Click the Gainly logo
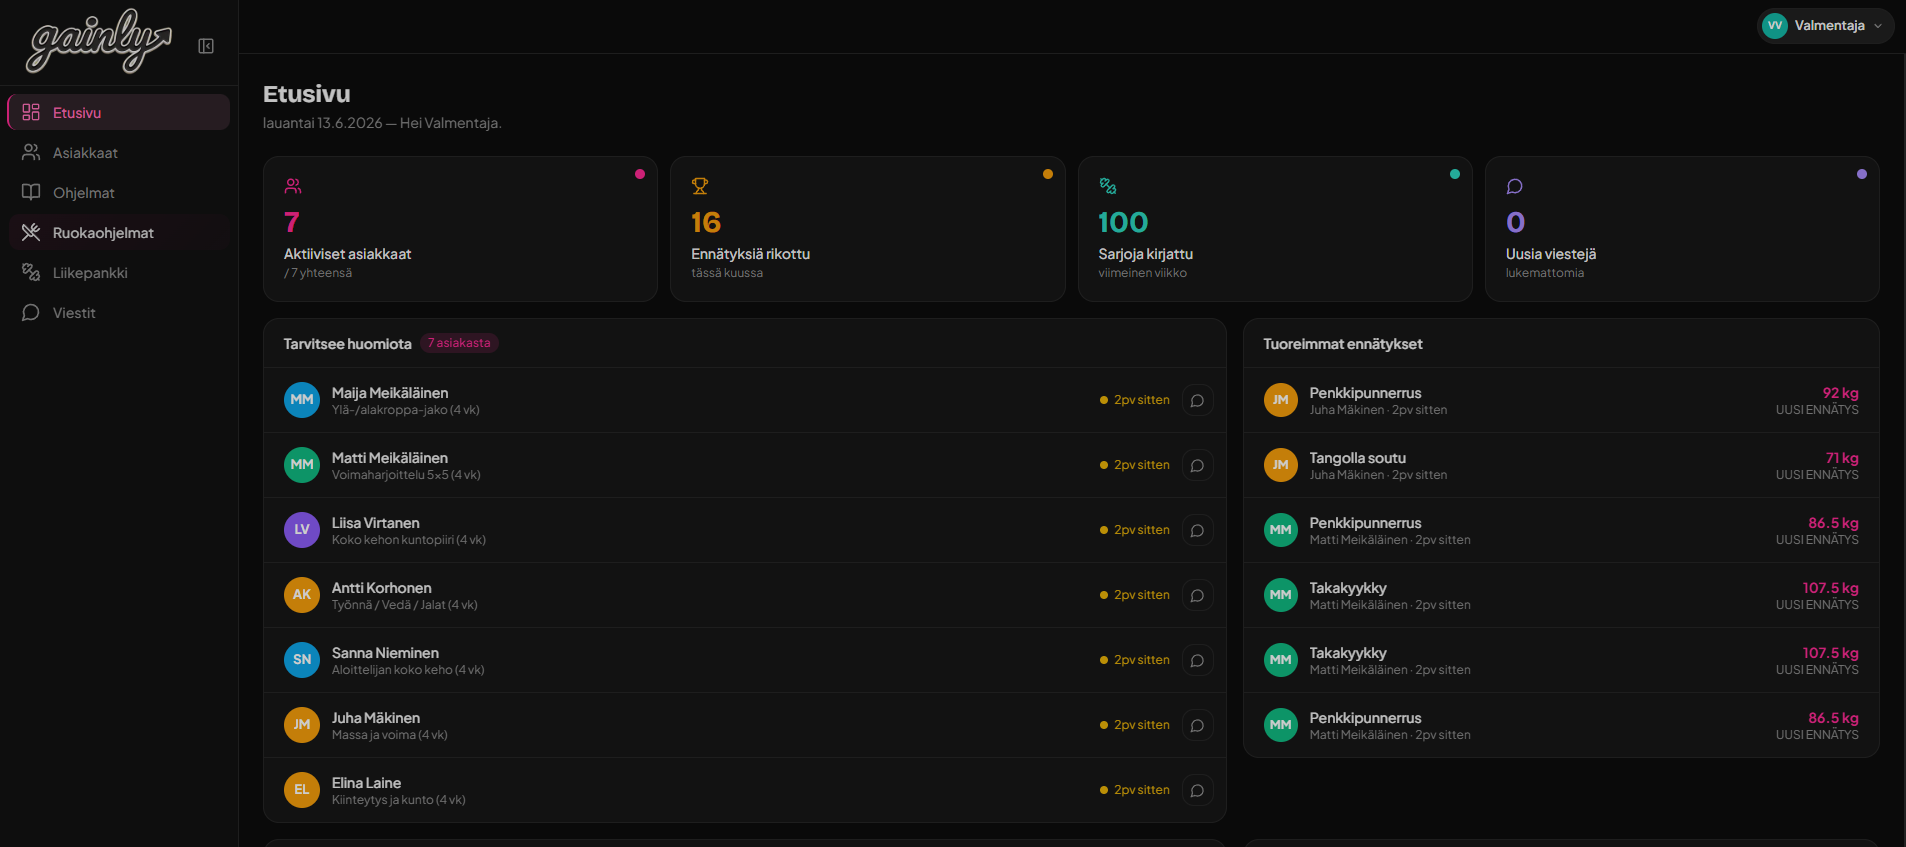The width and height of the screenshot is (1906, 847). tap(99, 42)
